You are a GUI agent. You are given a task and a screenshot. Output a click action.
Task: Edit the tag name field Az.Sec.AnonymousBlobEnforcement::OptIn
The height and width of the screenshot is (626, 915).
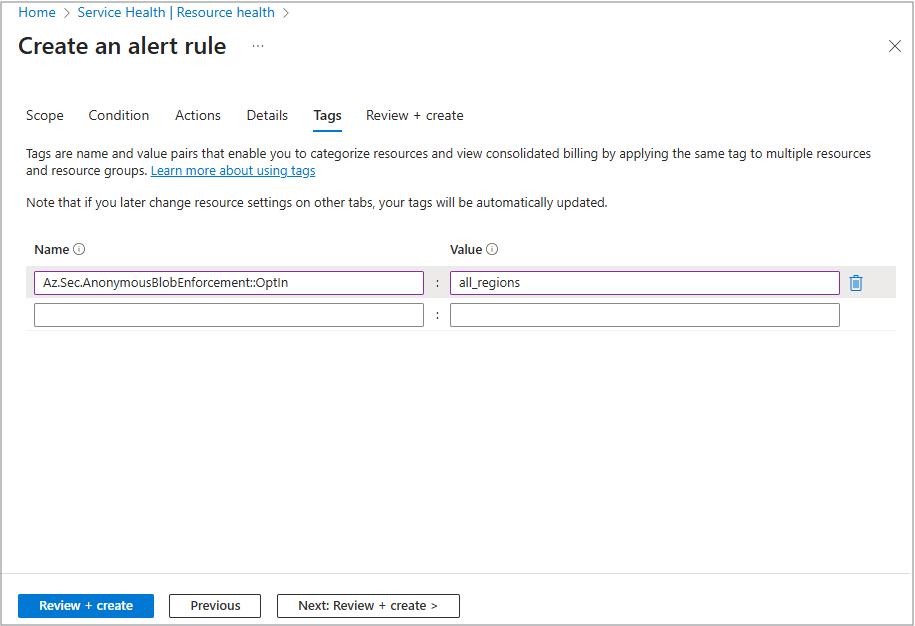click(229, 283)
